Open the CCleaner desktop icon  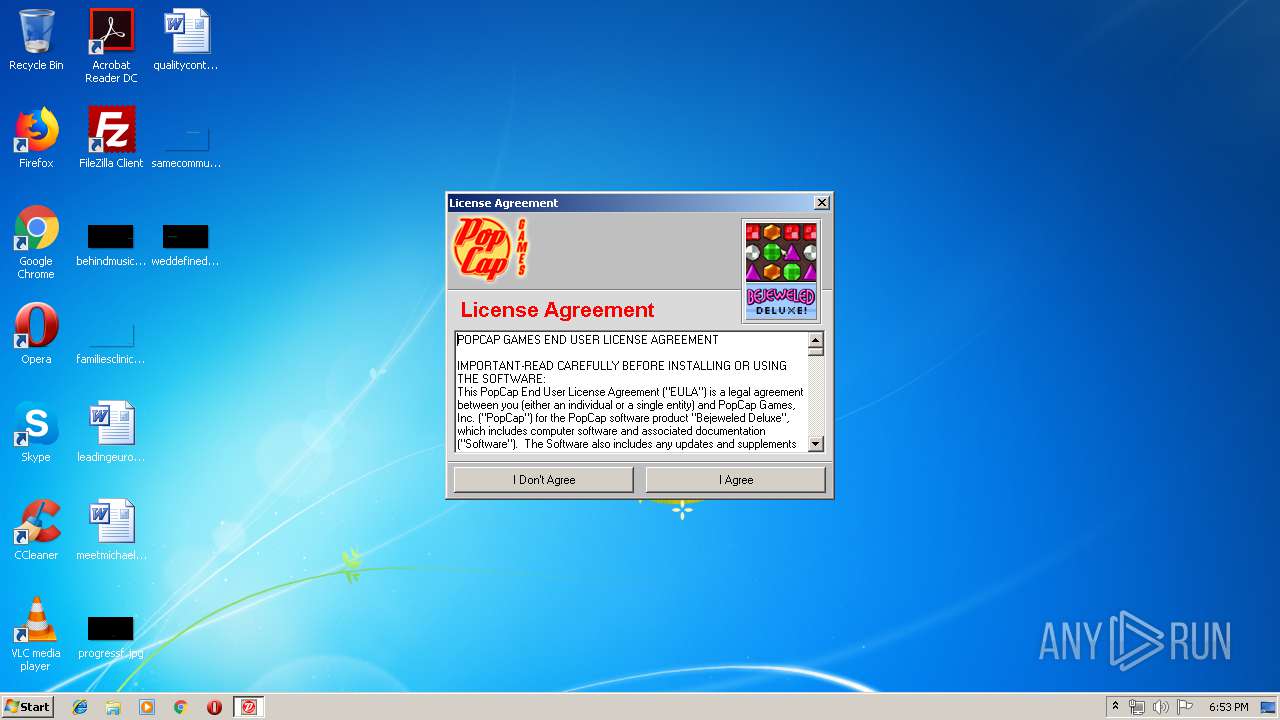coord(36,530)
